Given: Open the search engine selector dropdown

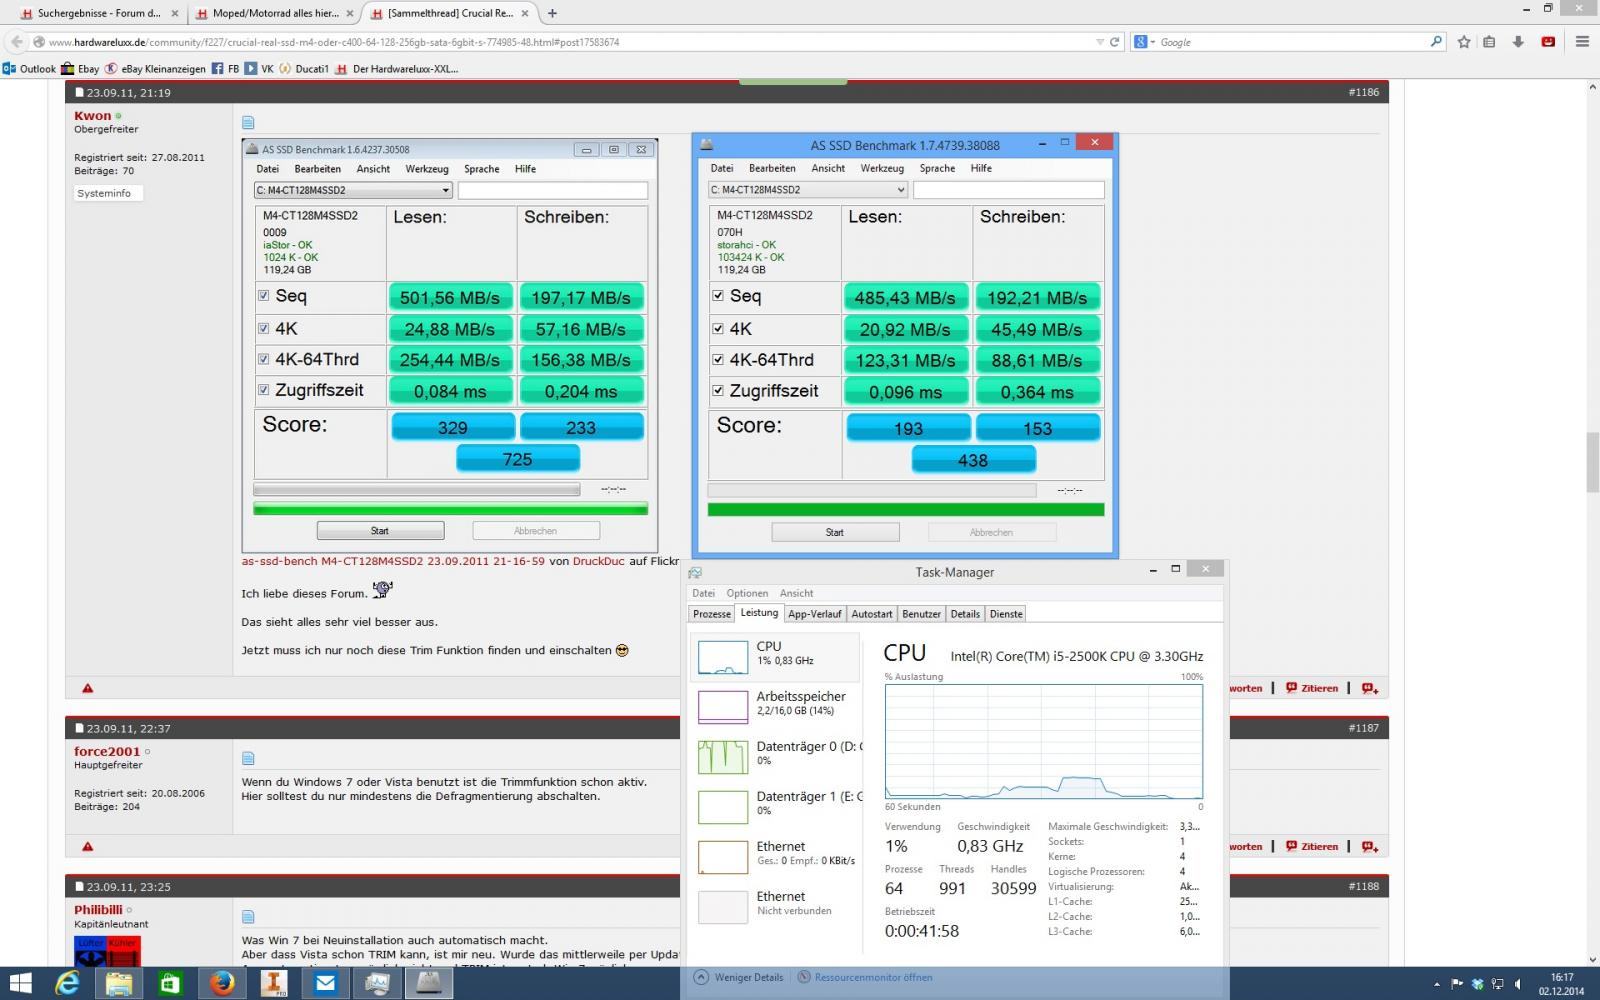Looking at the screenshot, I should click(x=1146, y=42).
